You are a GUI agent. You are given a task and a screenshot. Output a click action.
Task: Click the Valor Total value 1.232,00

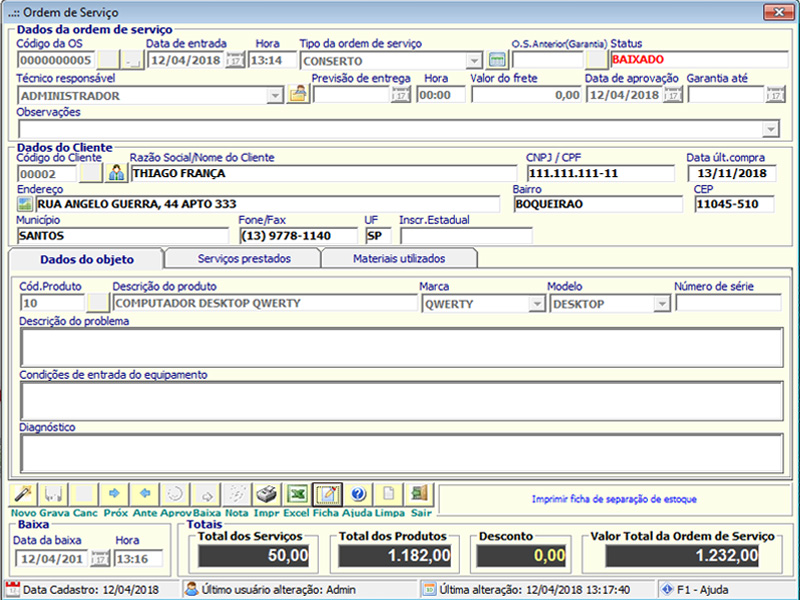click(682, 556)
